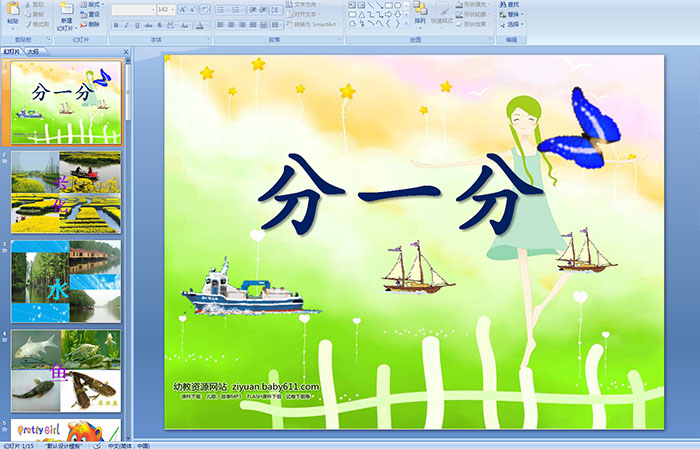Click the Find (查找) icon
Screen dimensions: 700x449
pos(513,4)
